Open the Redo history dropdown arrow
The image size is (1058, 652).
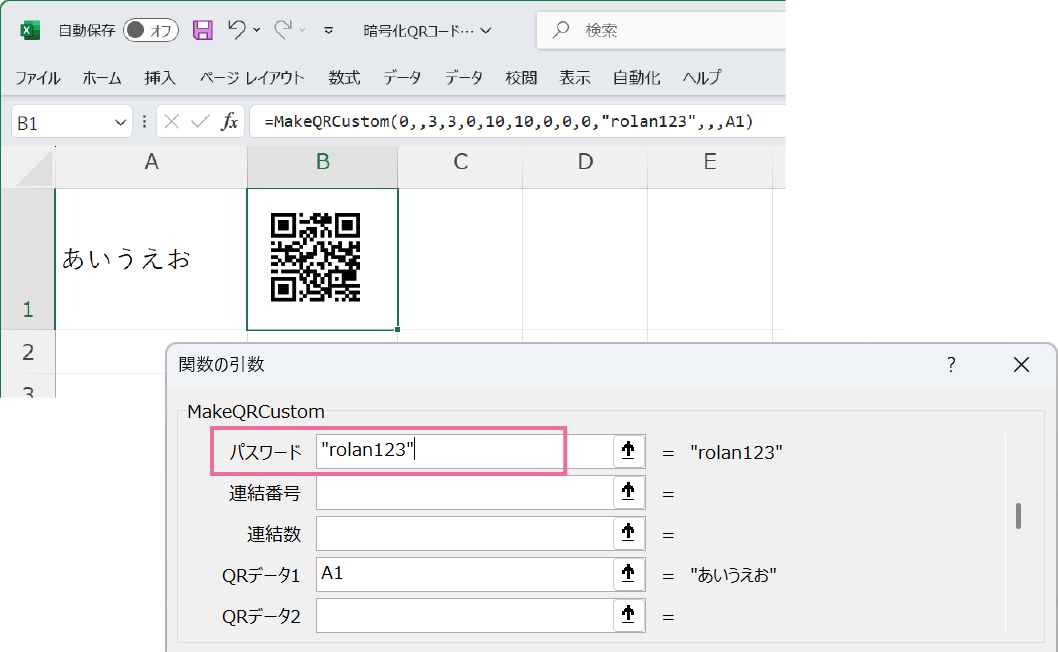(x=302, y=30)
